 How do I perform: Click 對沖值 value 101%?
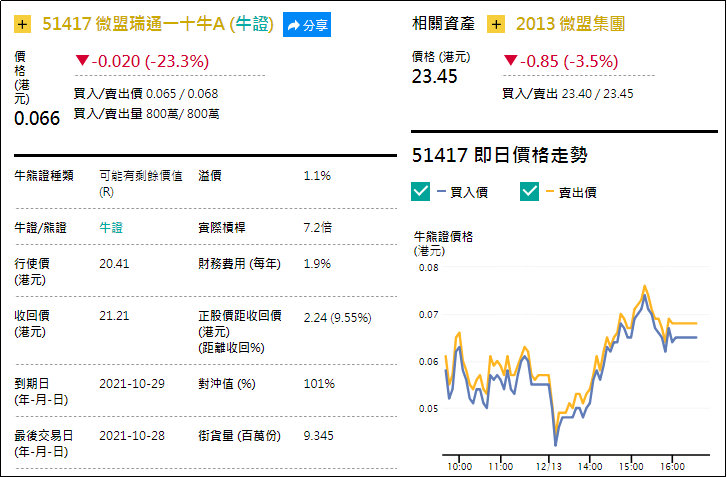click(319, 384)
